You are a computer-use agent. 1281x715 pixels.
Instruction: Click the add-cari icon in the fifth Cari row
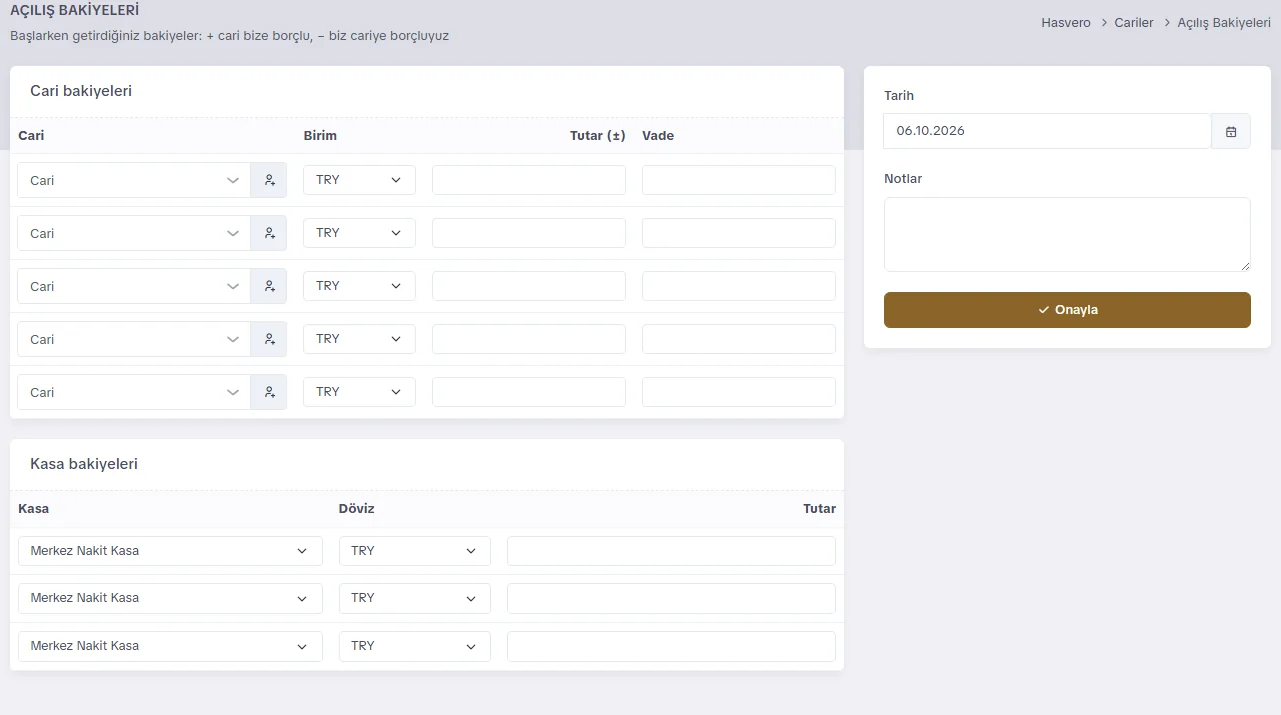tap(269, 392)
